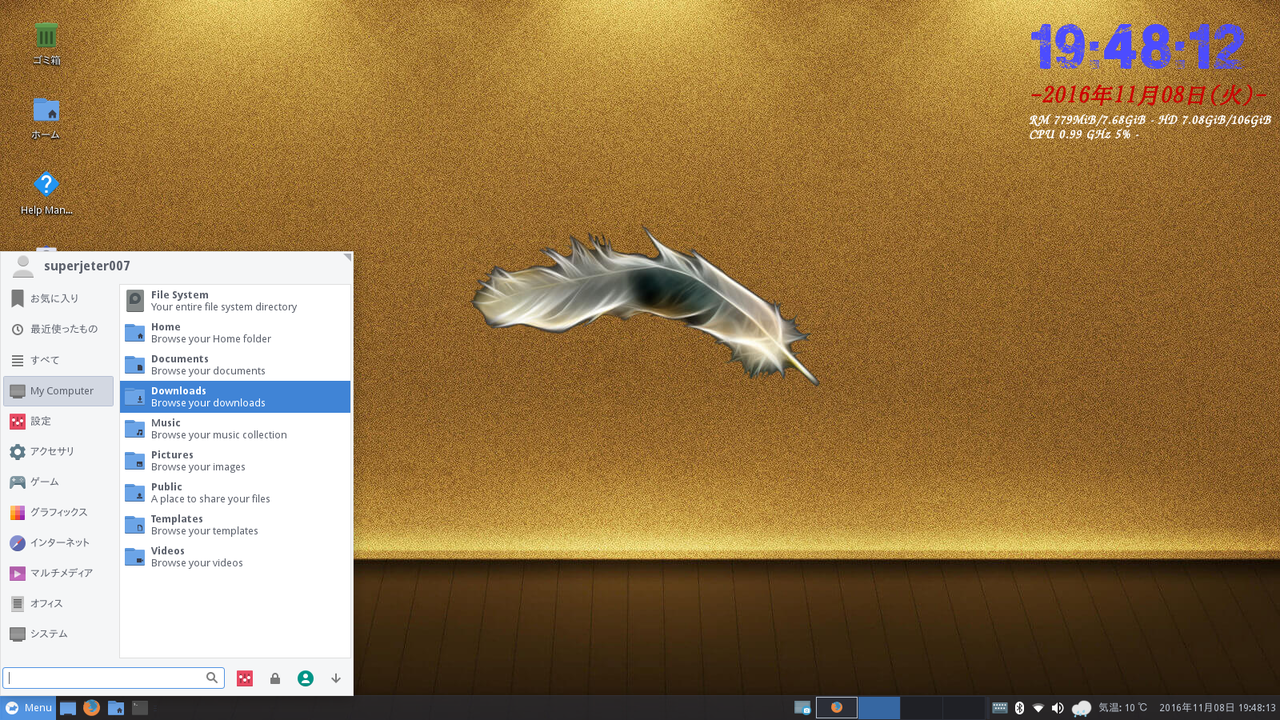The image size is (1280, 720).
Task: Open the Wi-Fi network tray icon
Action: pos(1039,708)
